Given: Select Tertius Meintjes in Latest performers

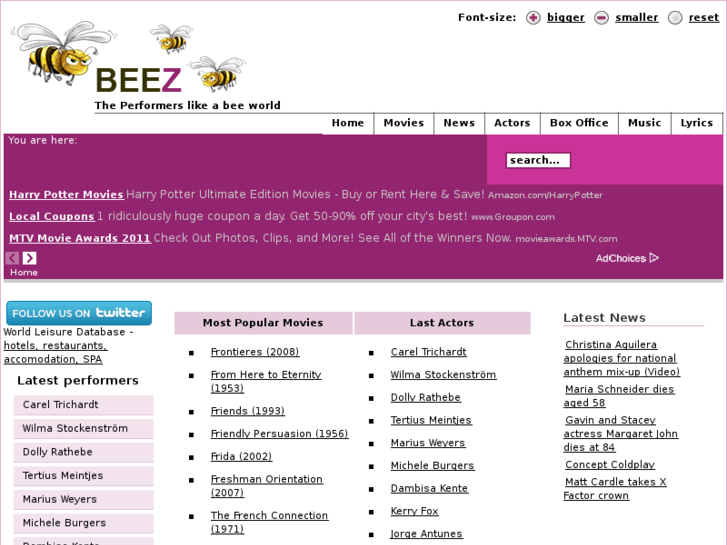Looking at the screenshot, I should [x=83, y=476].
